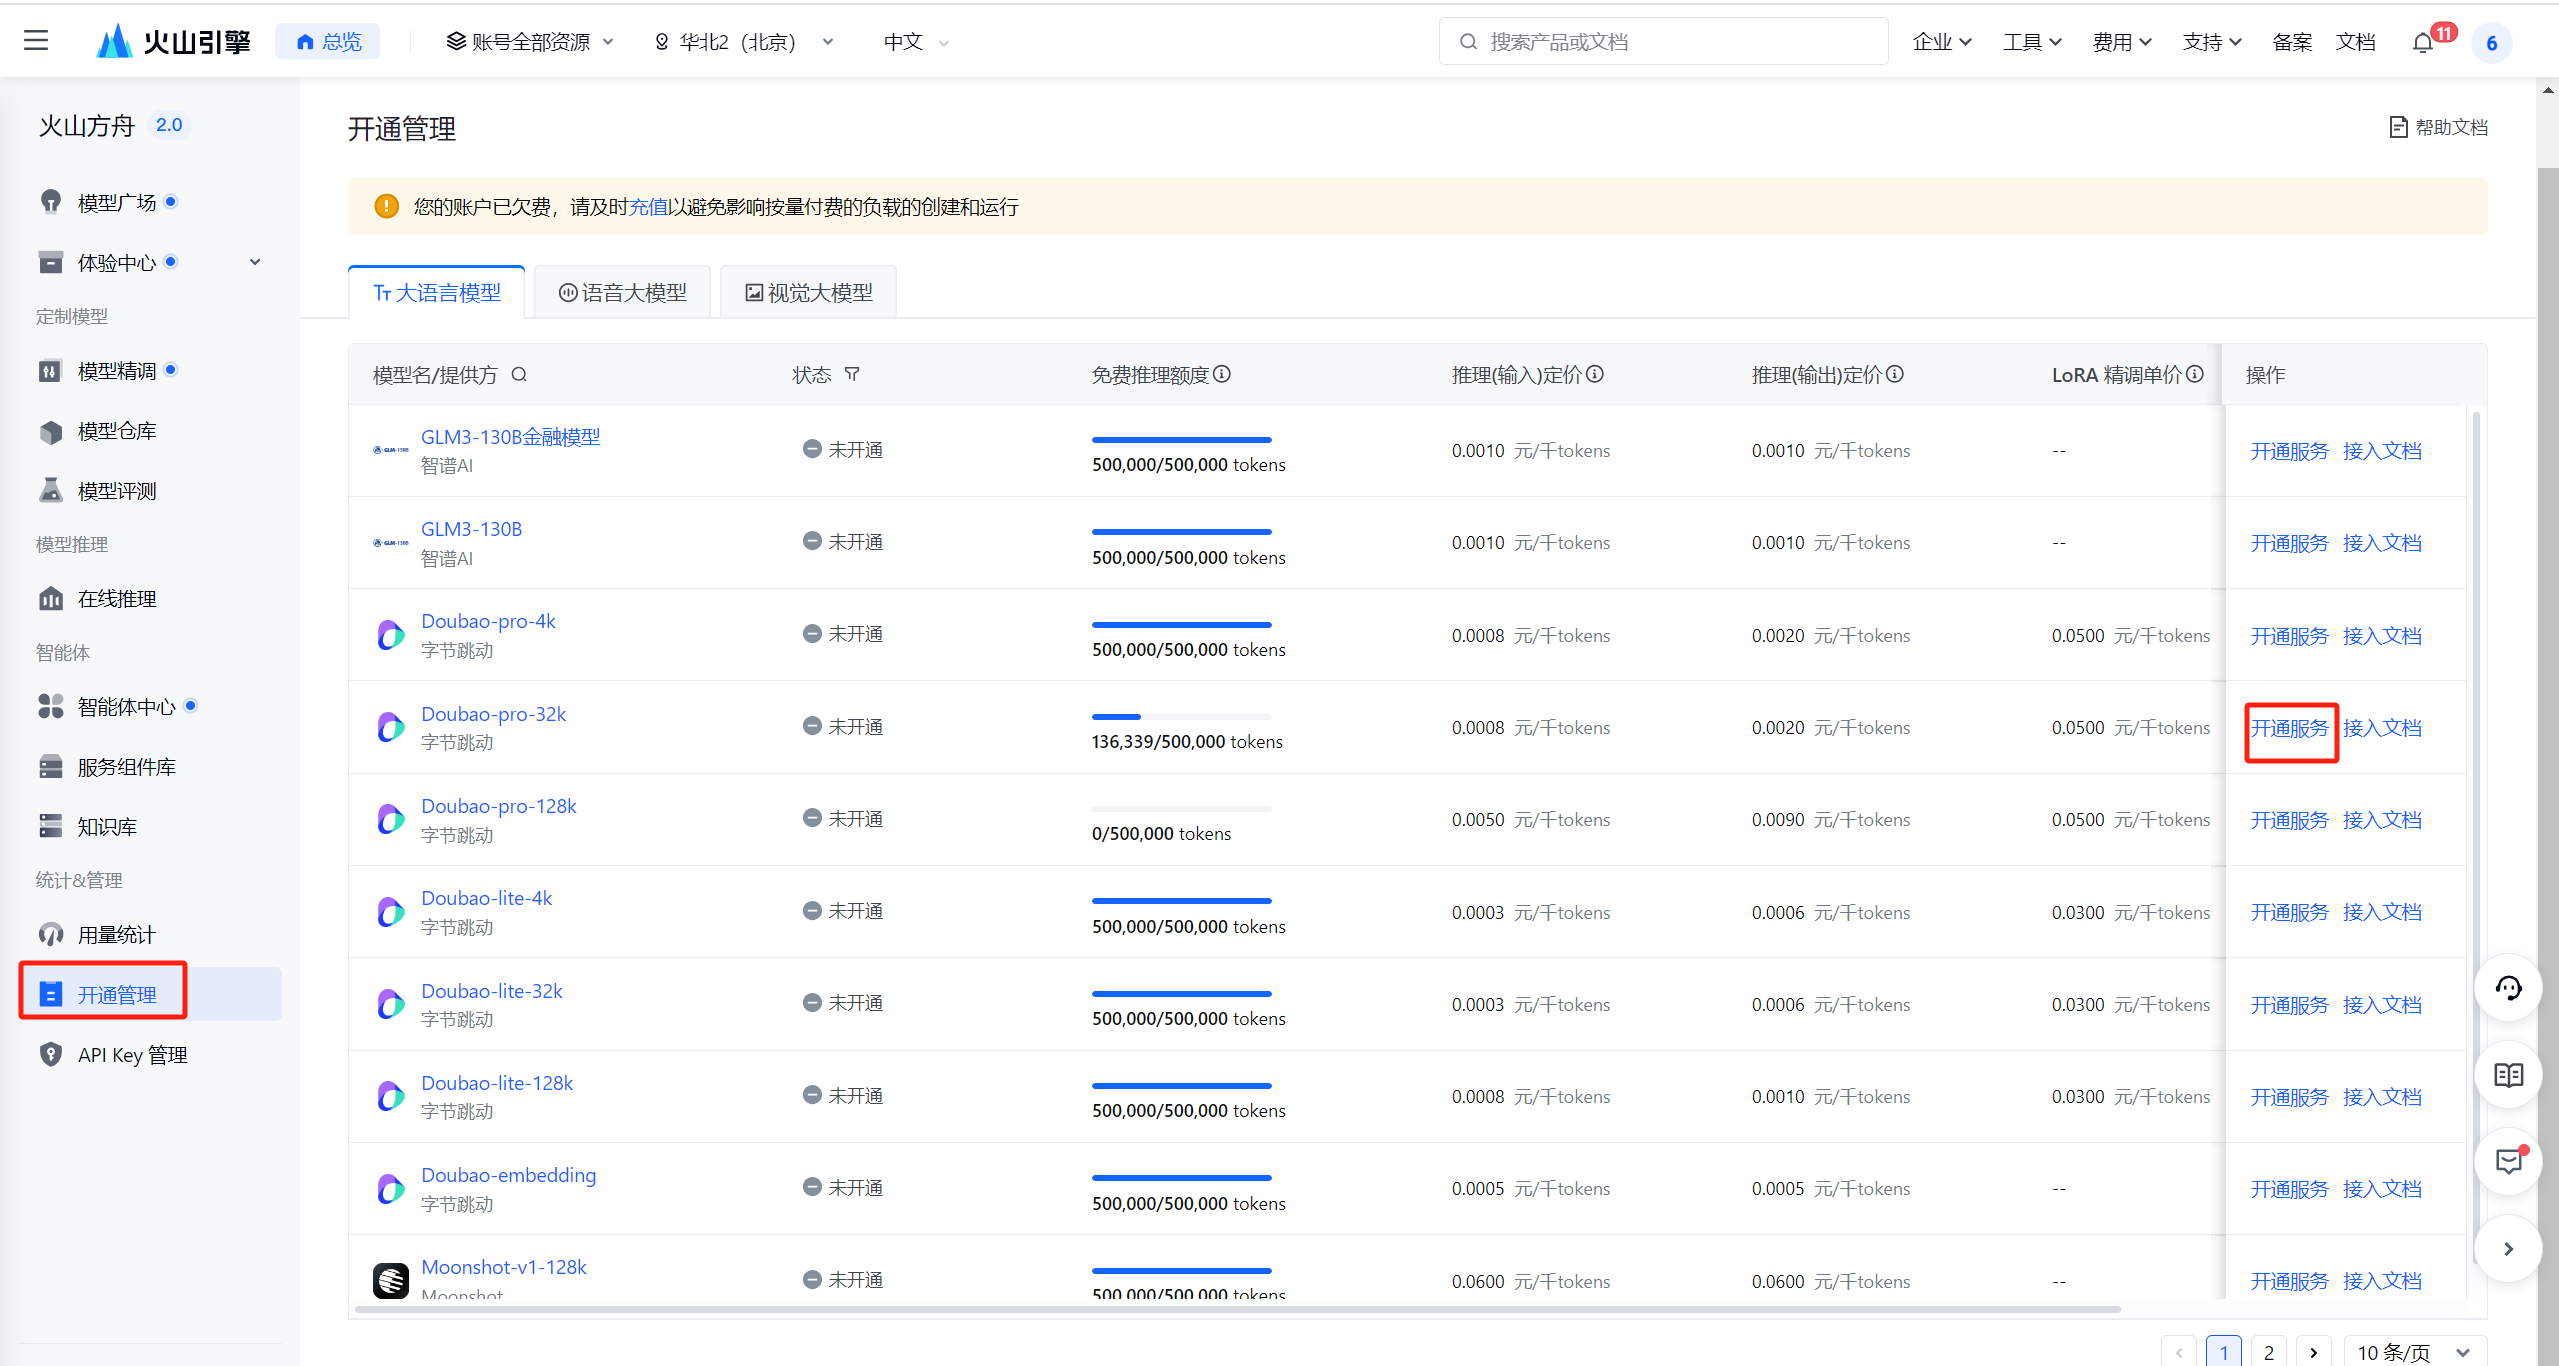
Task: Click the Doubao-pro-32k quota progress bar
Action: (x=1181, y=717)
